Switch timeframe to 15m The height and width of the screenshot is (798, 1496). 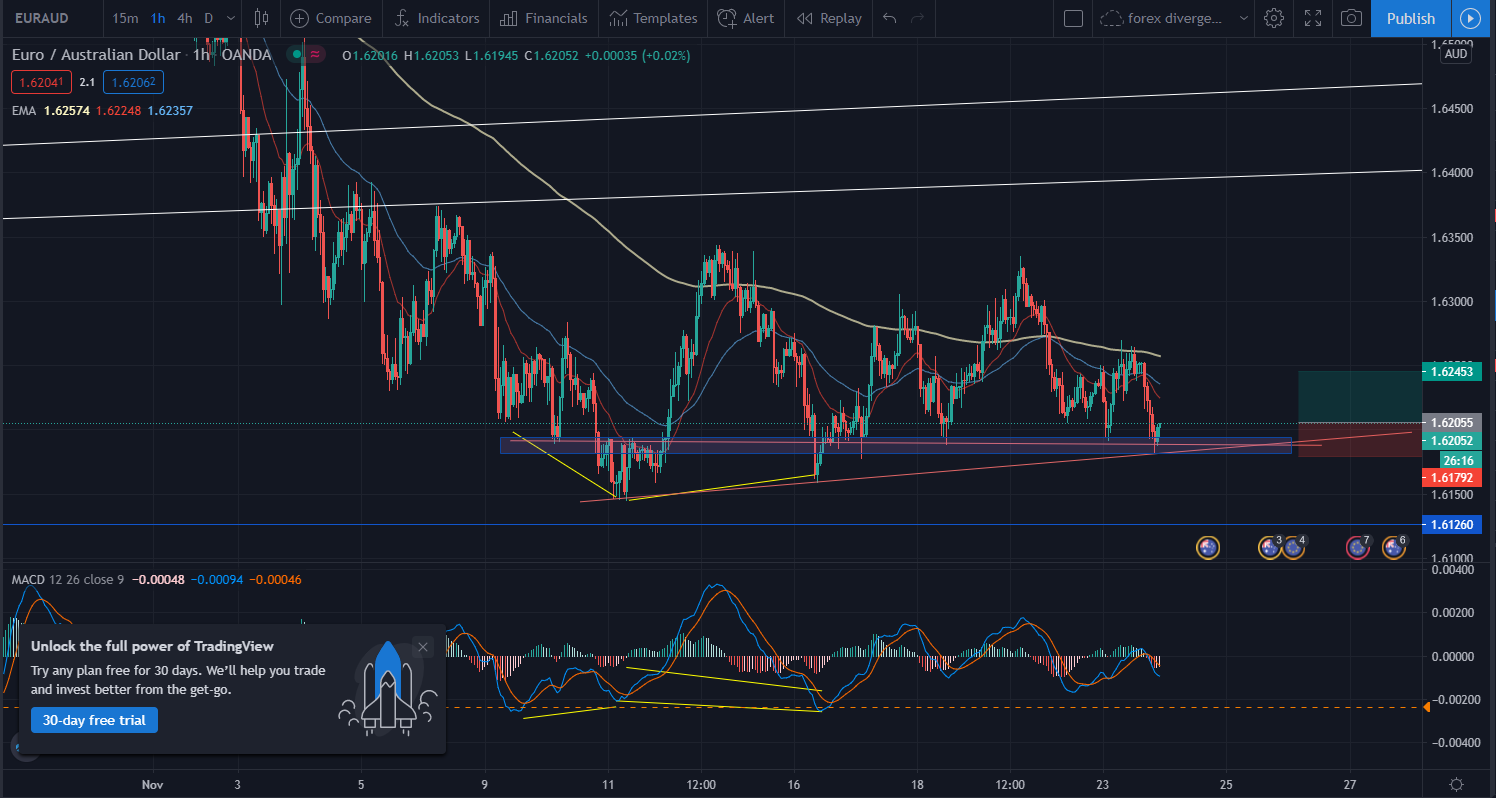click(x=125, y=18)
